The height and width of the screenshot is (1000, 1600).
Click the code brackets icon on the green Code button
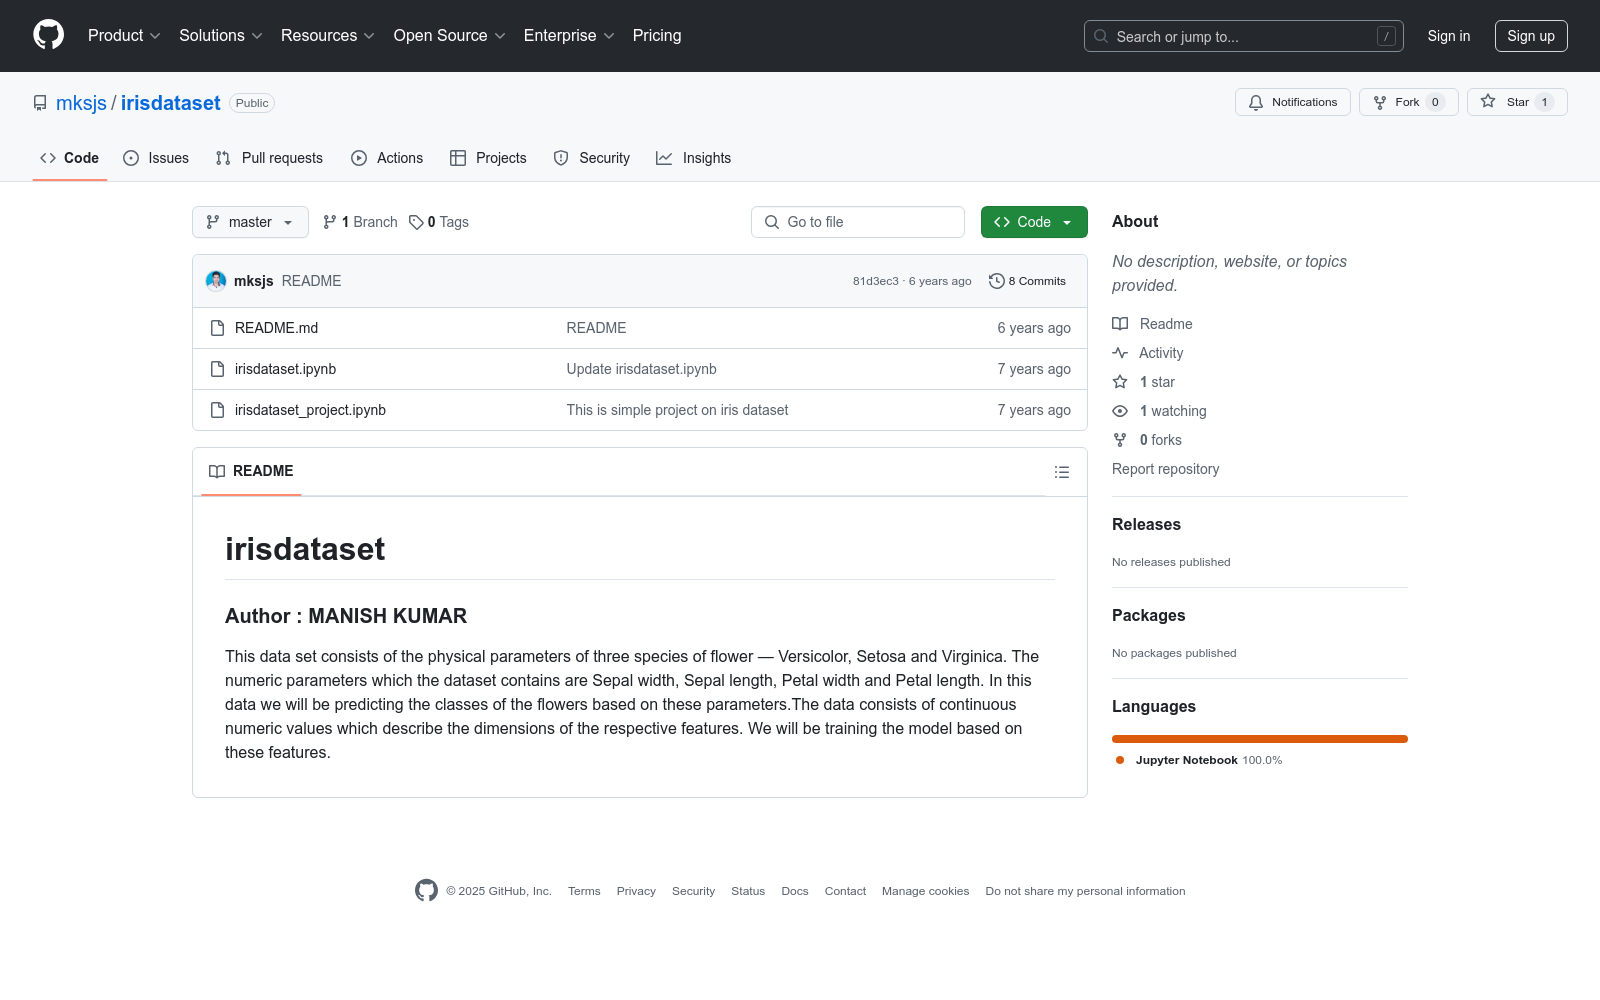click(x=1002, y=222)
